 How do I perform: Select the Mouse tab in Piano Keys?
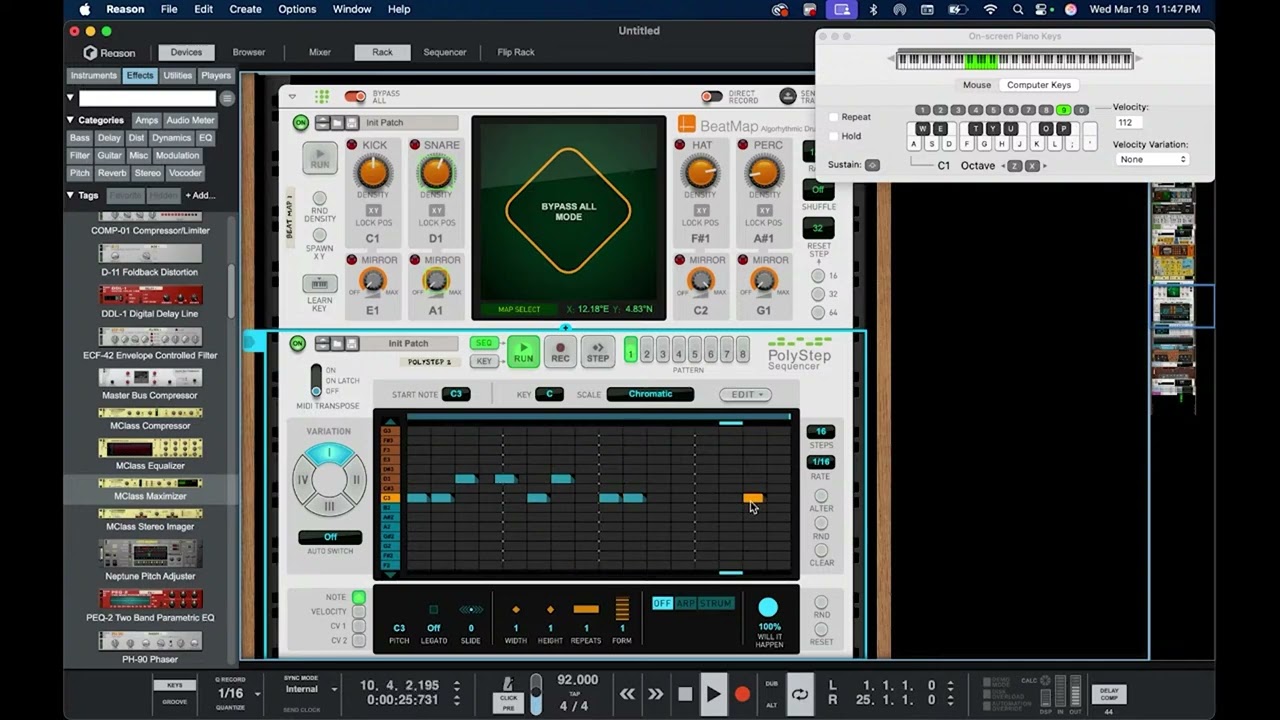tap(977, 85)
